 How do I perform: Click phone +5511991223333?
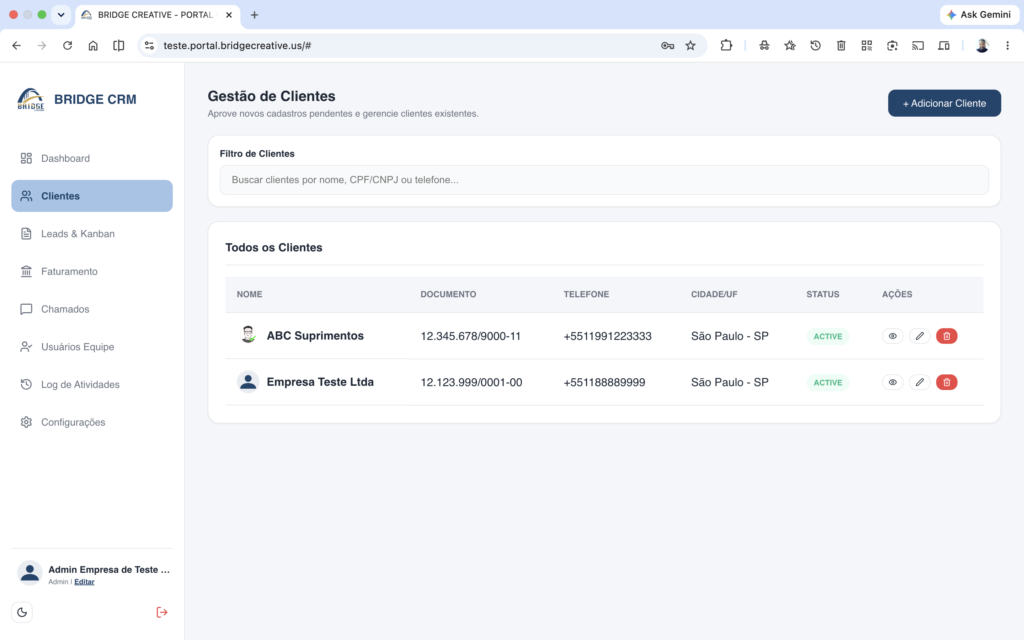607,336
